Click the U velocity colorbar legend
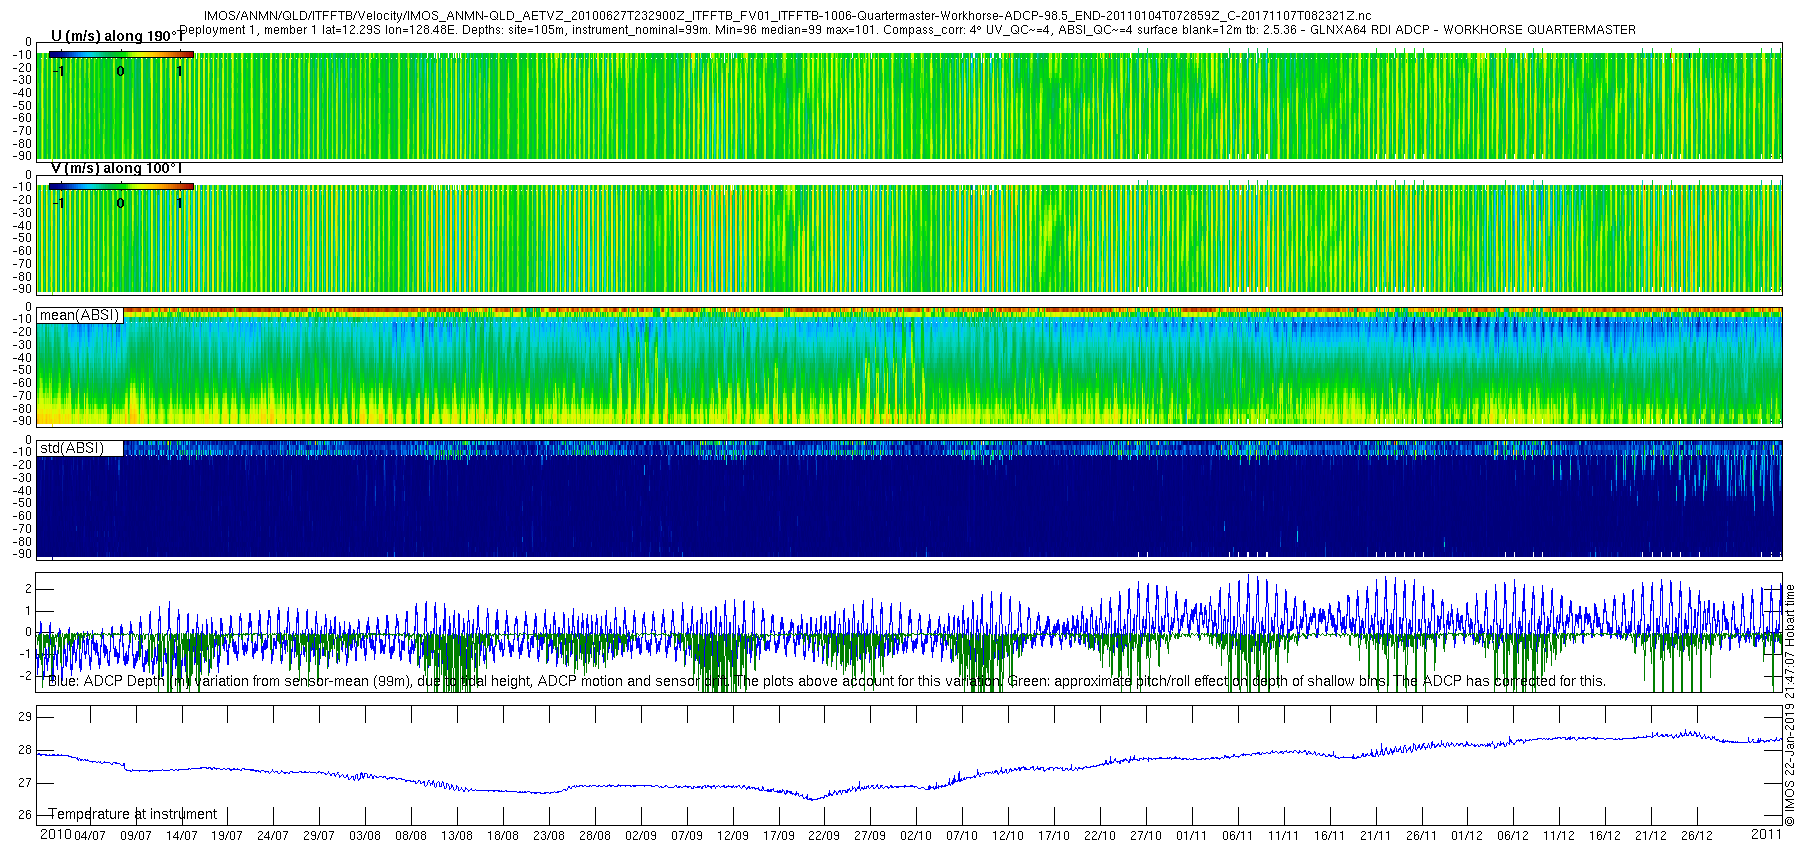Image resolution: width=1800 pixels, height=850 pixels. pos(121,54)
